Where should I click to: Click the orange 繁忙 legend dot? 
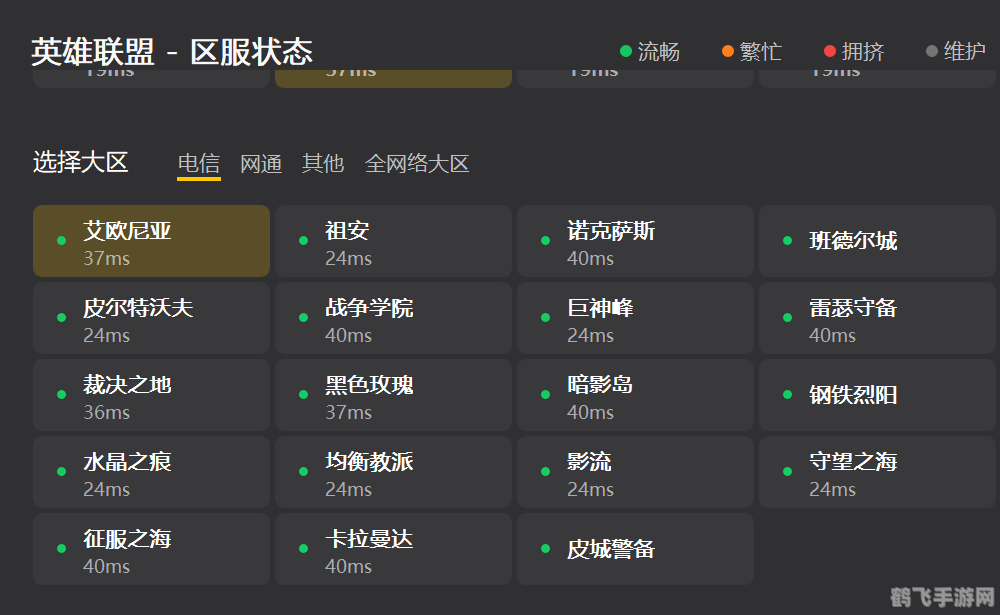click(x=726, y=50)
